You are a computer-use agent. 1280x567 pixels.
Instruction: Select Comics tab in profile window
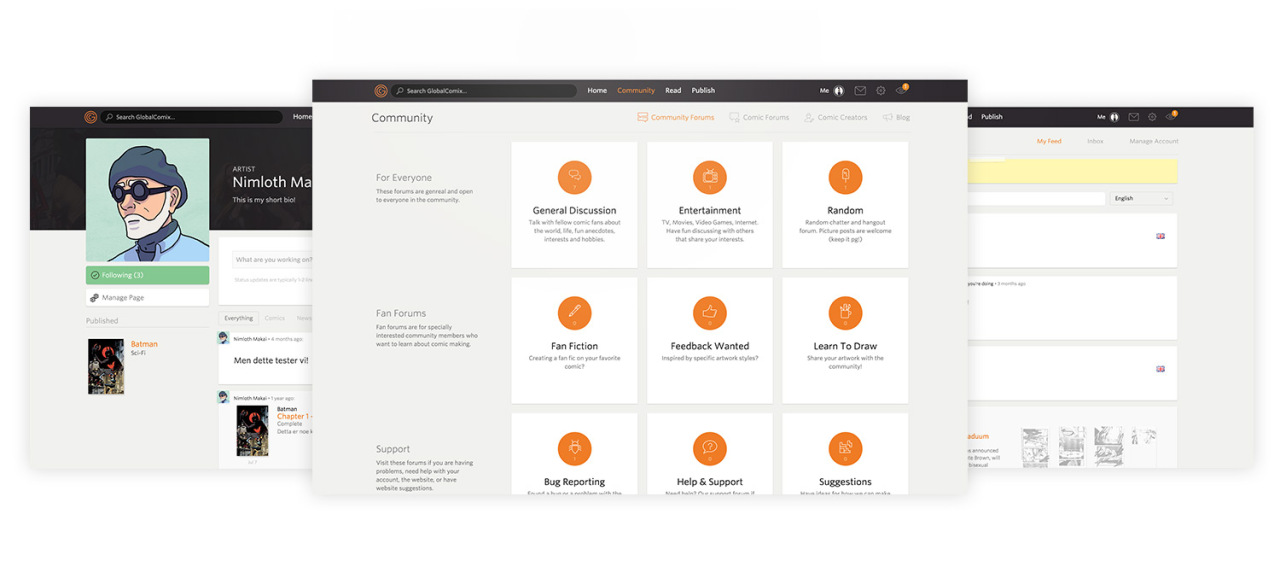[x=274, y=318]
